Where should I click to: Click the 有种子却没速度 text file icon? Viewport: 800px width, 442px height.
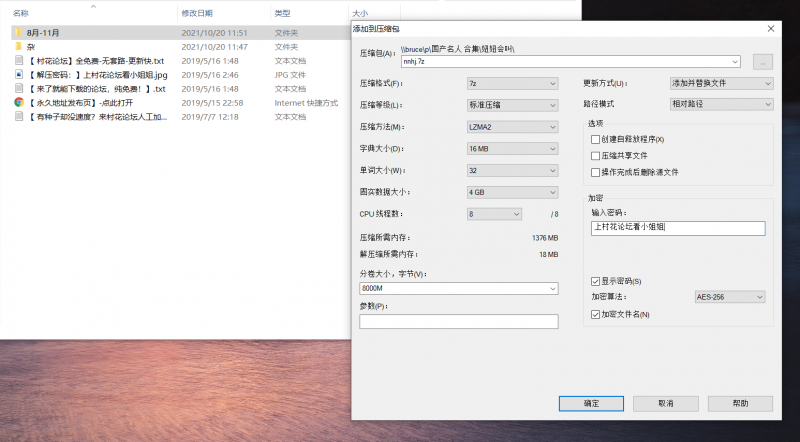click(x=18, y=116)
